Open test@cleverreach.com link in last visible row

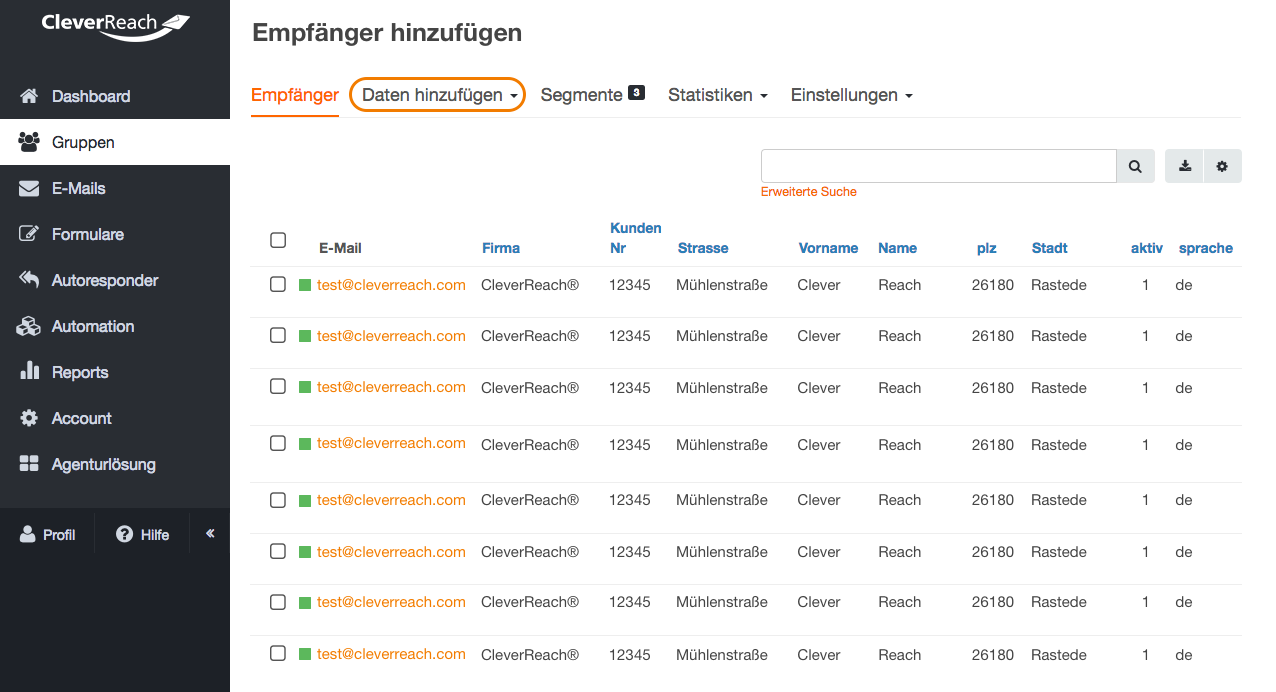pos(391,654)
